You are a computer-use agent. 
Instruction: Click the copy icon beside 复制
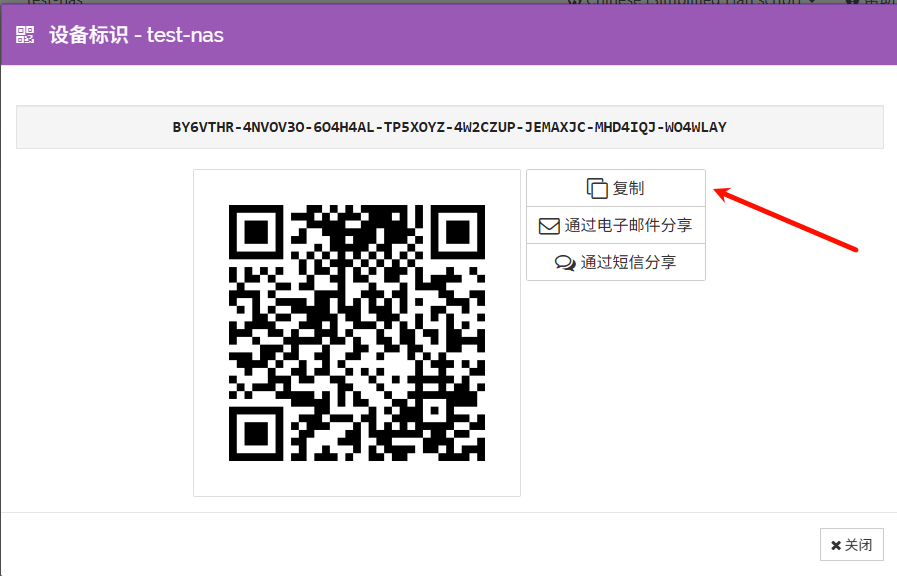click(597, 188)
